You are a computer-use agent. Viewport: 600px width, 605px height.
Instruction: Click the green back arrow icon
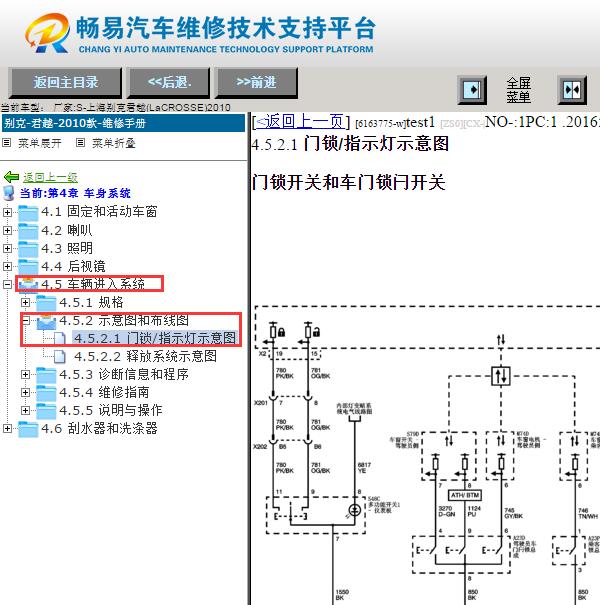pyautogui.click(x=11, y=177)
